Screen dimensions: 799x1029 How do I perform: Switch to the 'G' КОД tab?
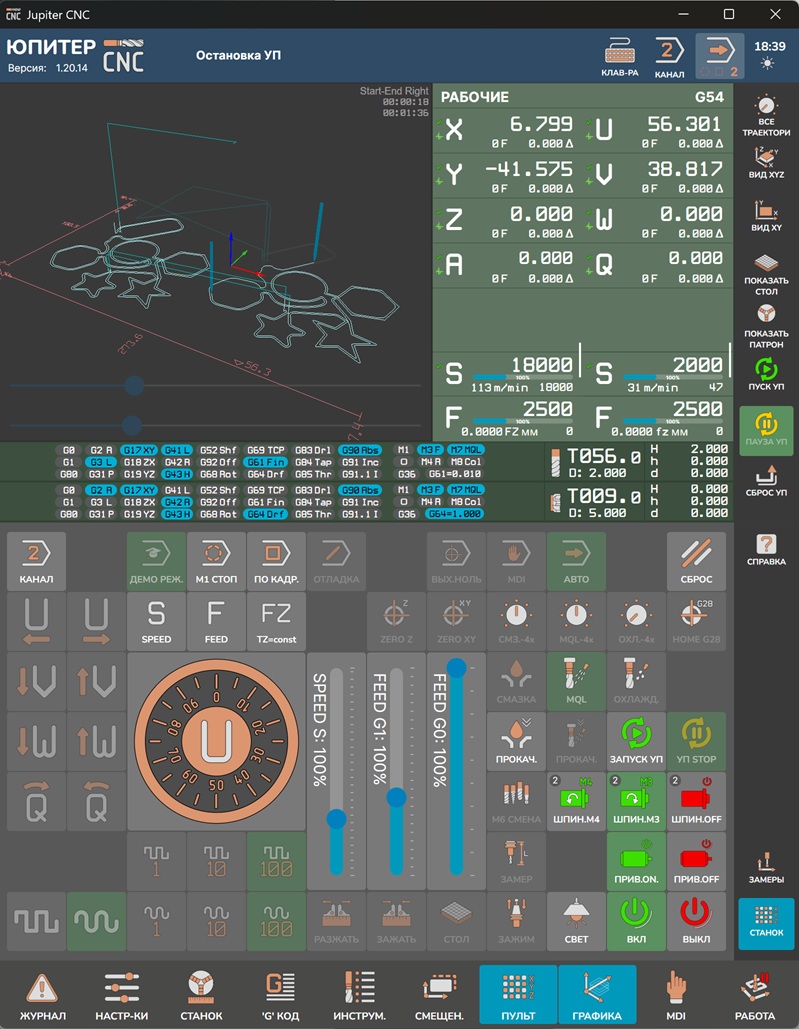[280, 996]
